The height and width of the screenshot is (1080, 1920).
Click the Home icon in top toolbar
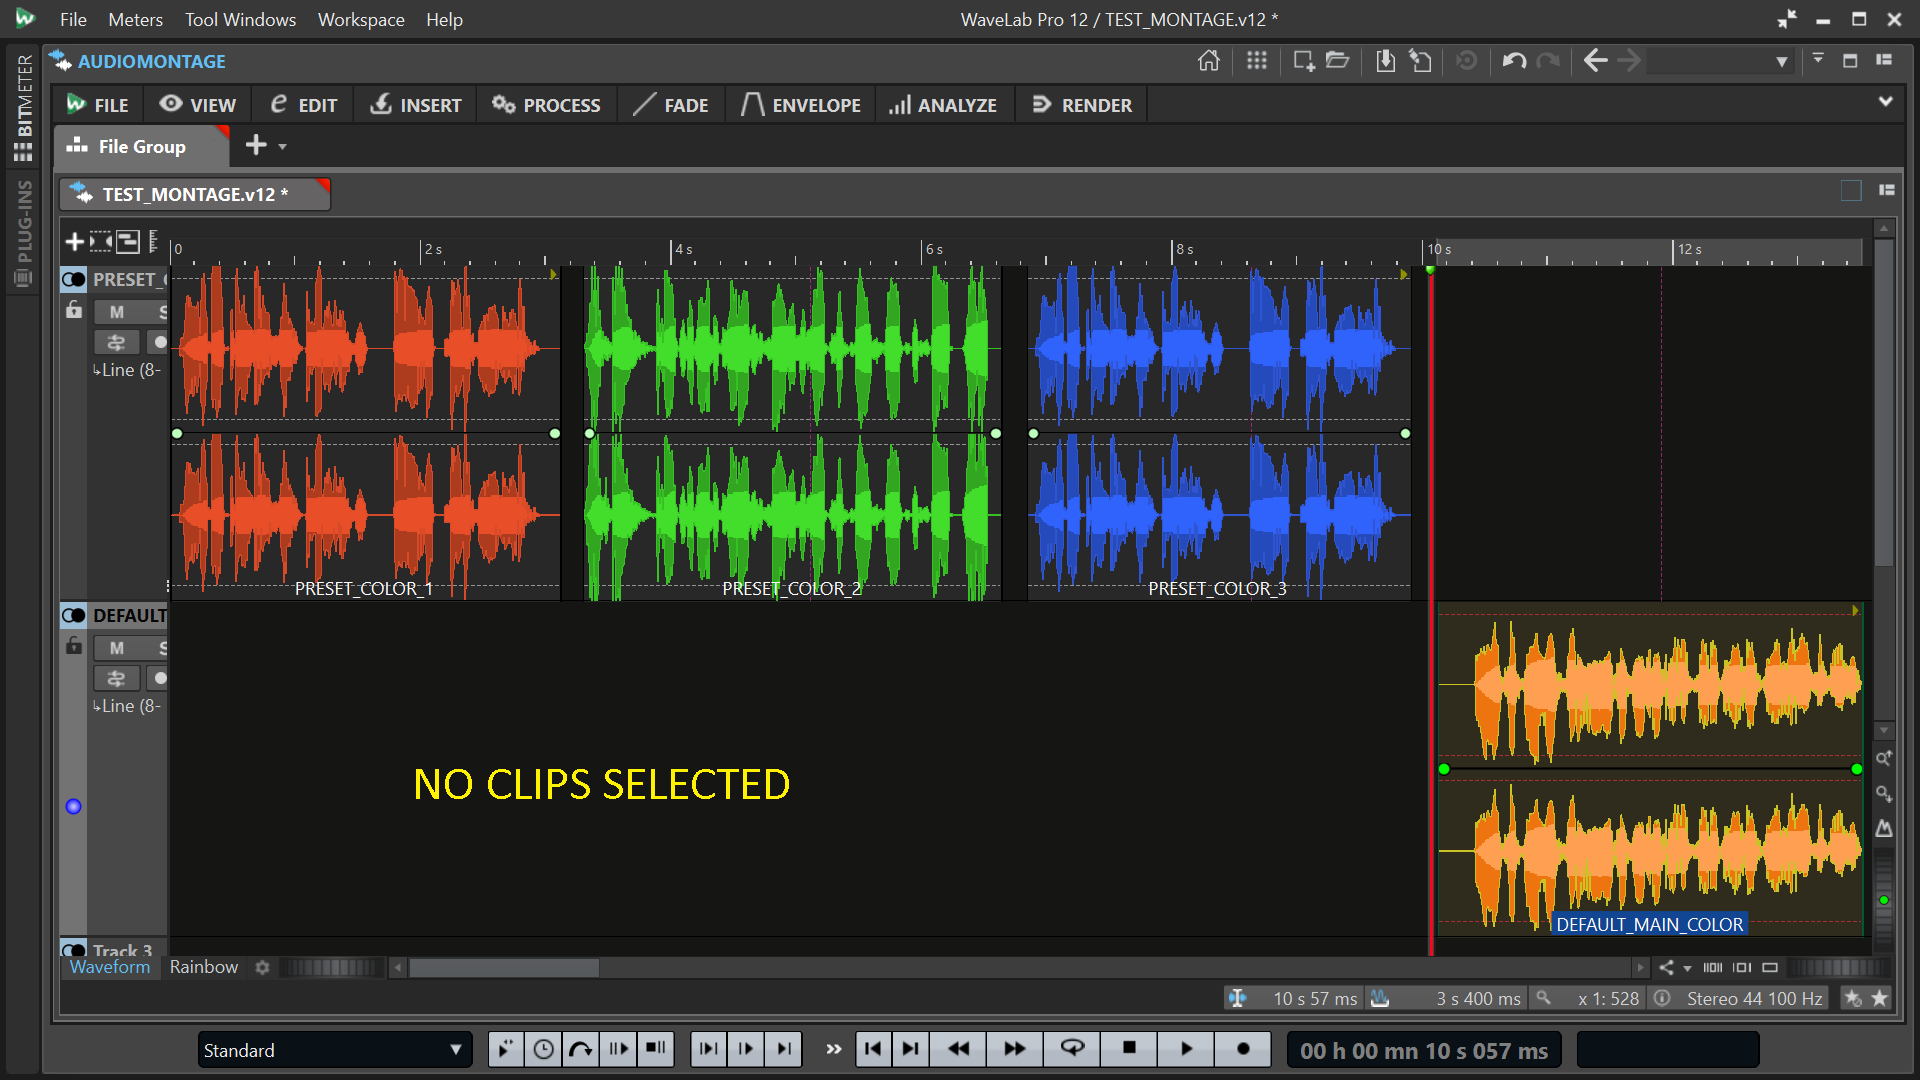click(1208, 61)
